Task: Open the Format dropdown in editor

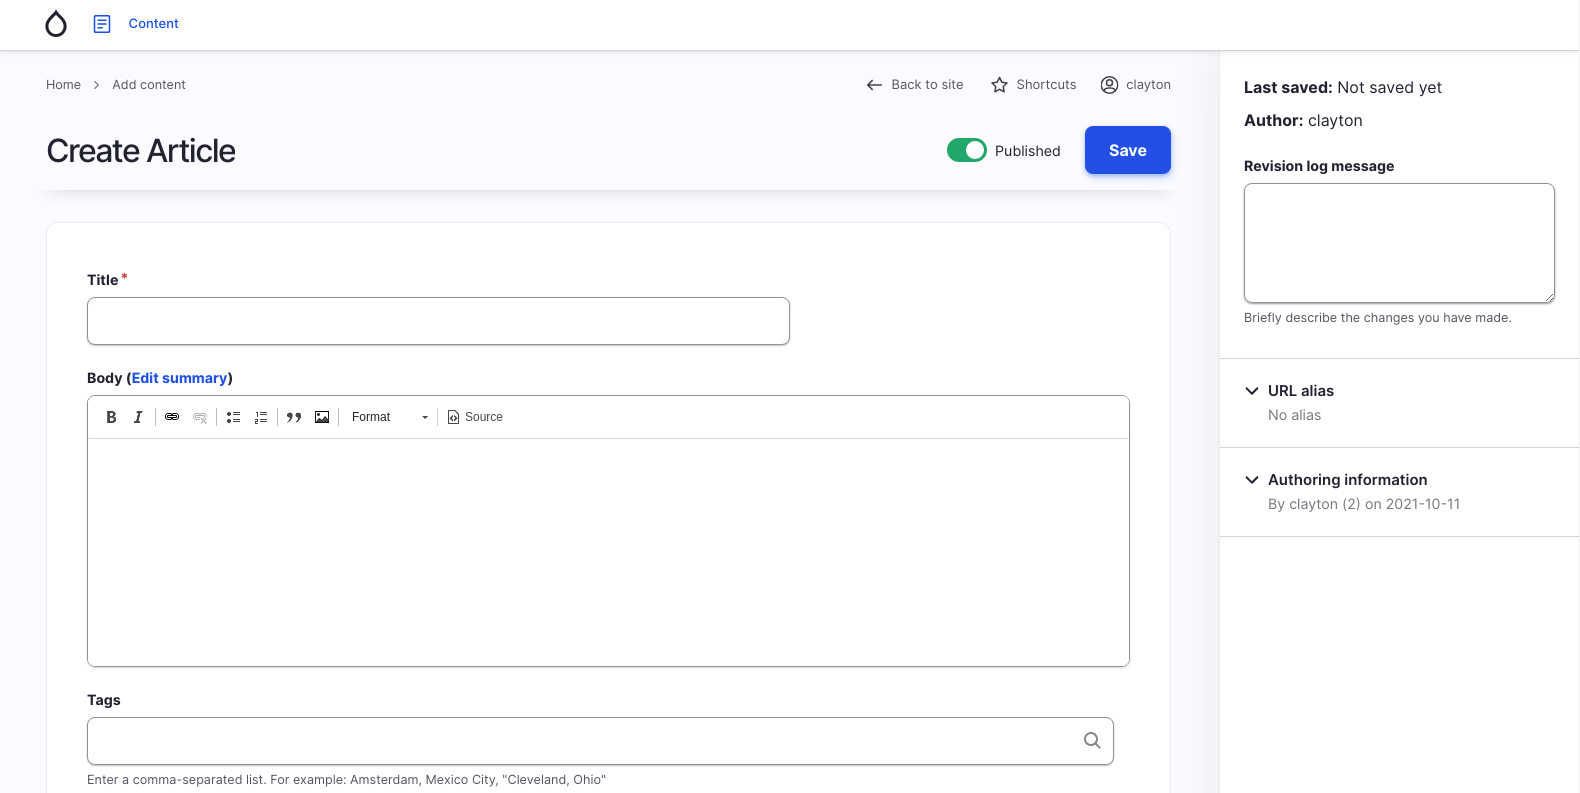Action: pyautogui.click(x=389, y=417)
